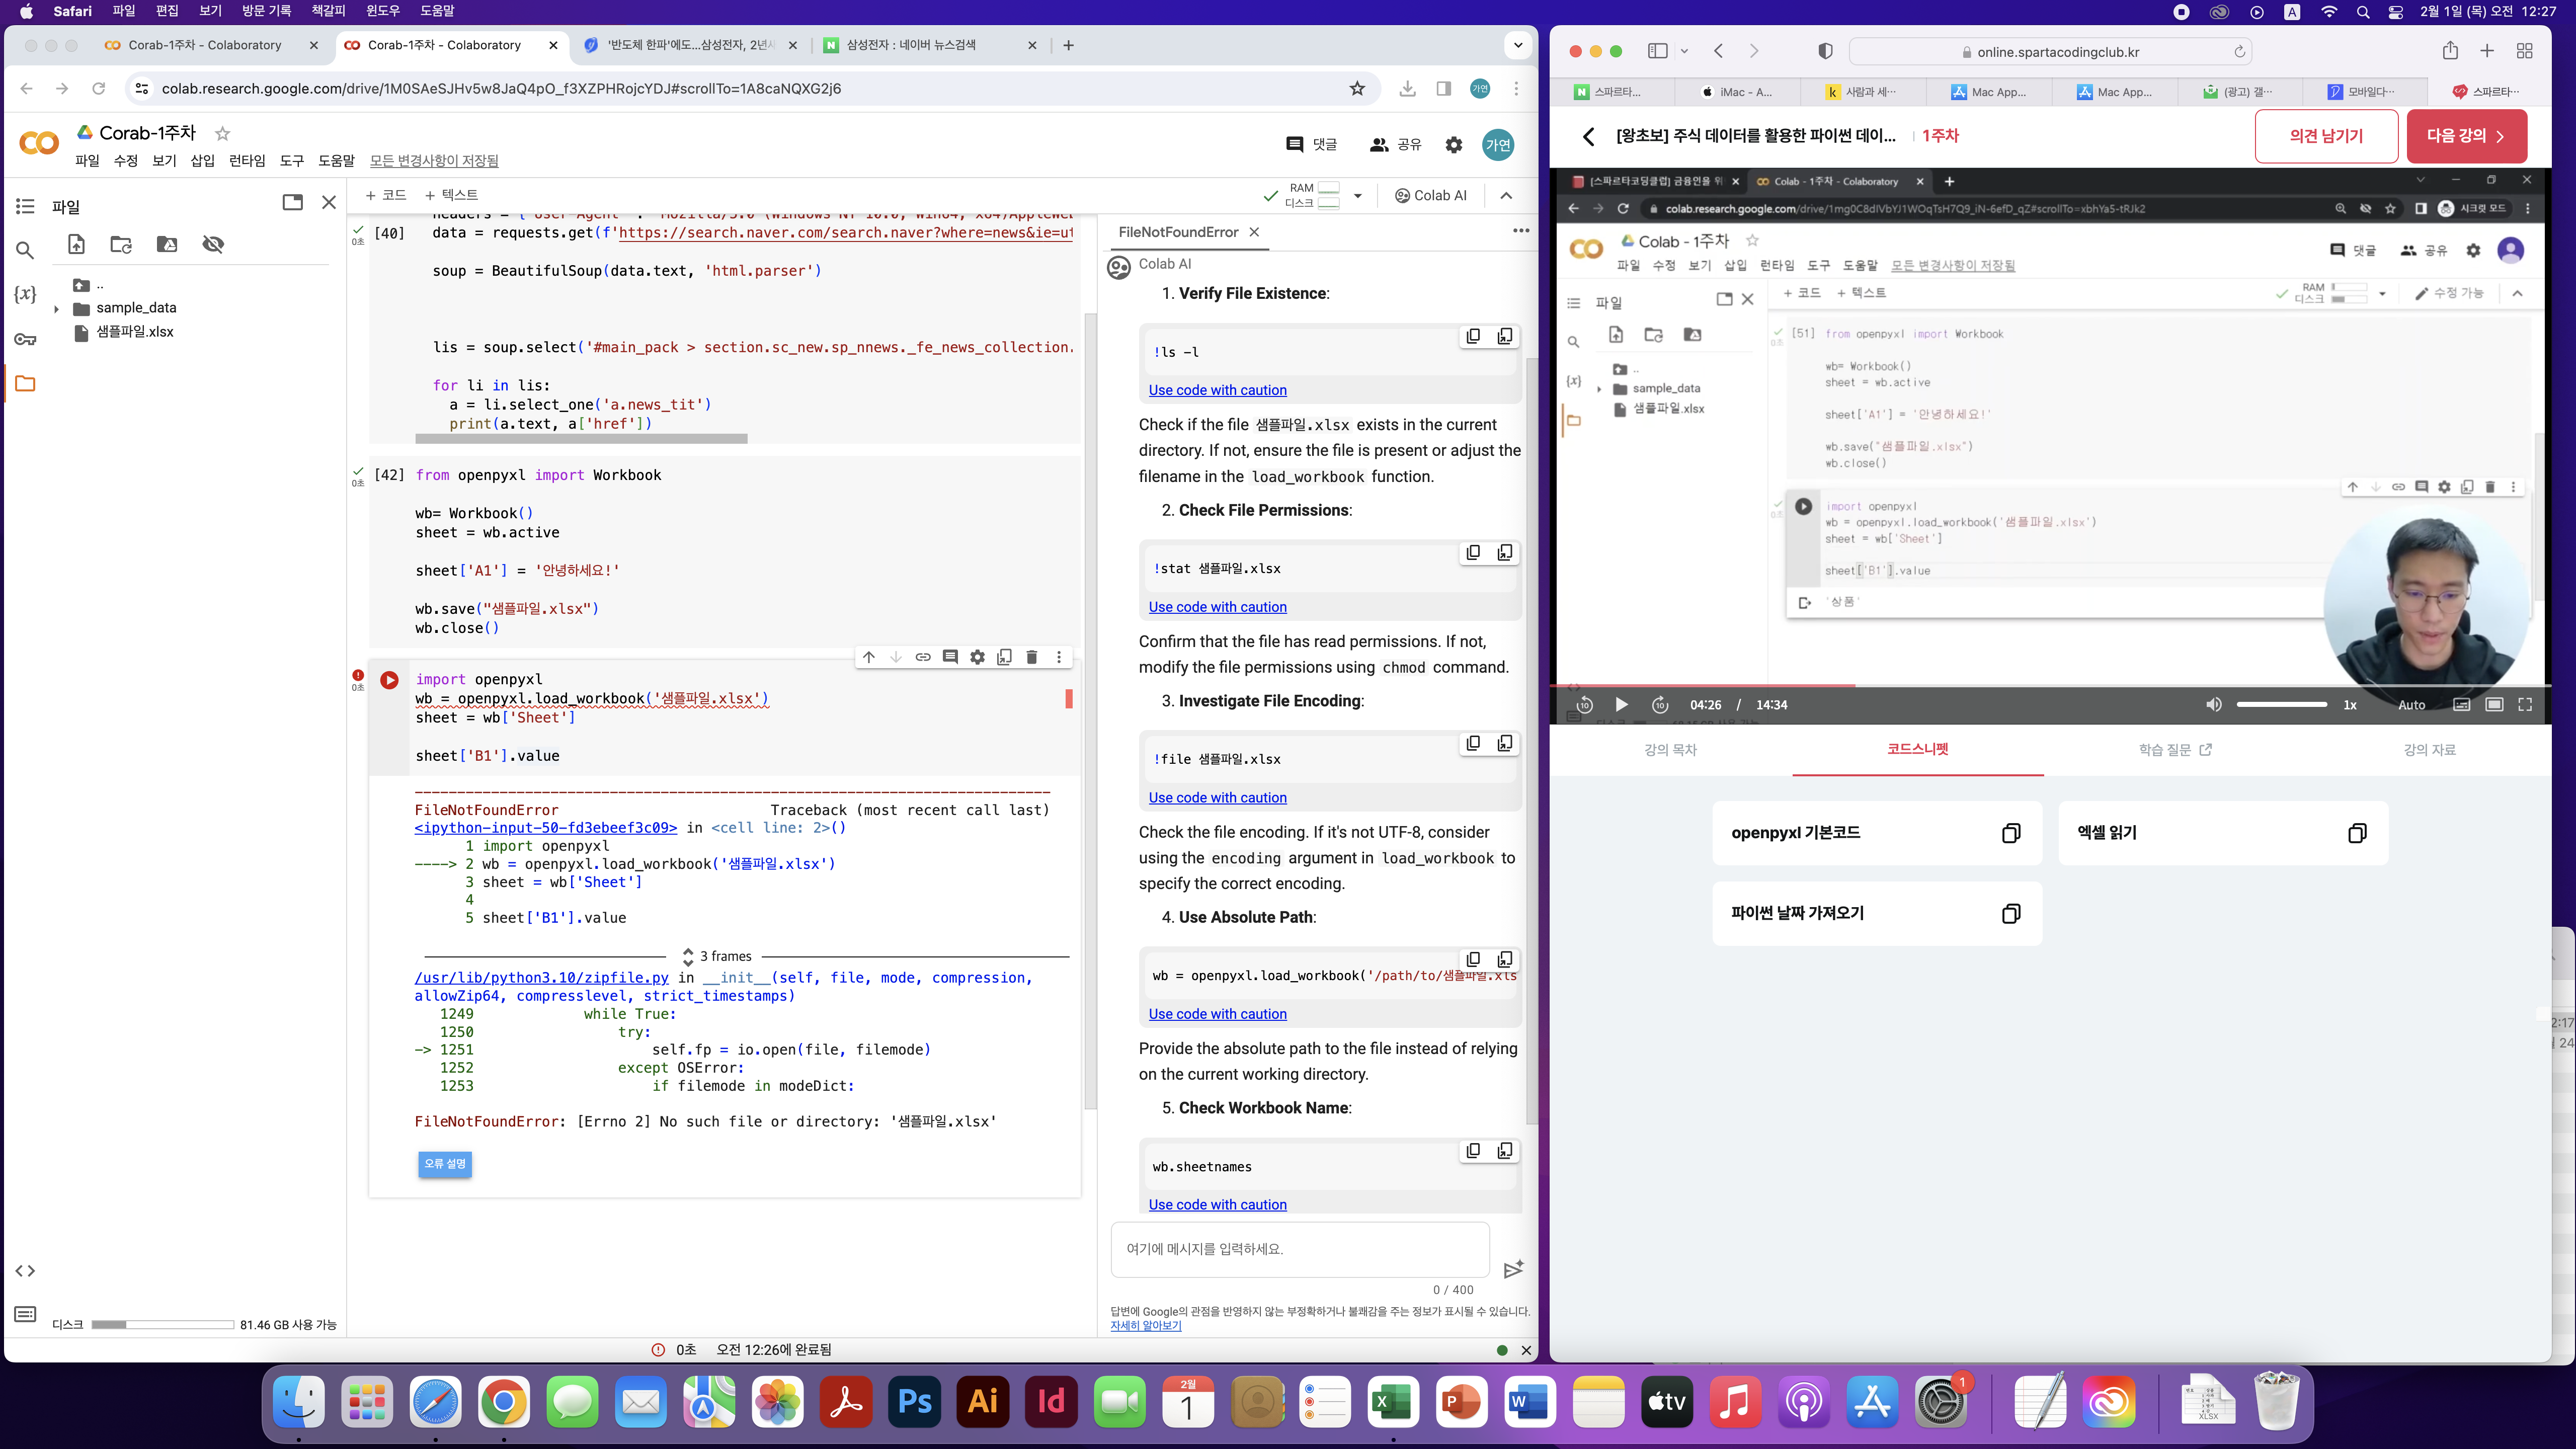Open Colab AI panel more options
2576x1449 pixels.
coord(1521,231)
